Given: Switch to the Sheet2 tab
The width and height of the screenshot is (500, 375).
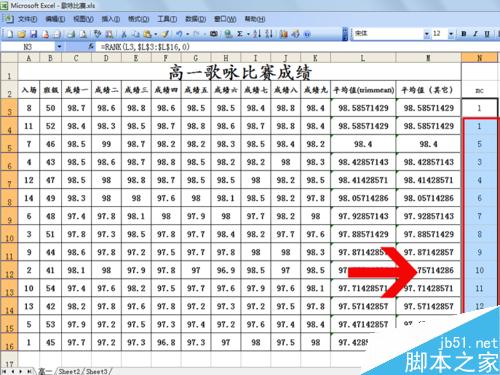Looking at the screenshot, I should 69,371.
